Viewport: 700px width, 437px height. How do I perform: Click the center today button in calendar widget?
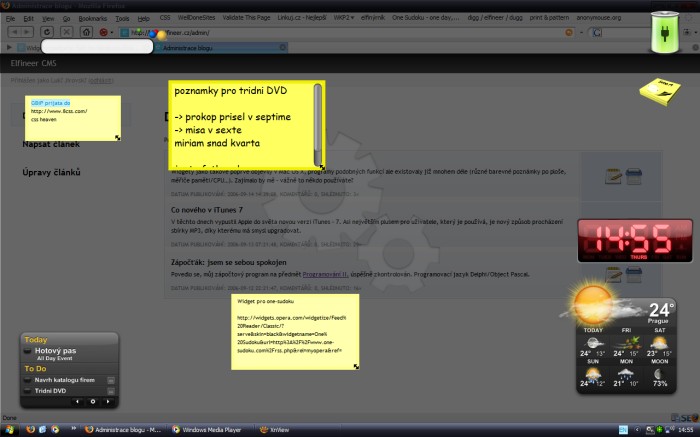(93, 402)
